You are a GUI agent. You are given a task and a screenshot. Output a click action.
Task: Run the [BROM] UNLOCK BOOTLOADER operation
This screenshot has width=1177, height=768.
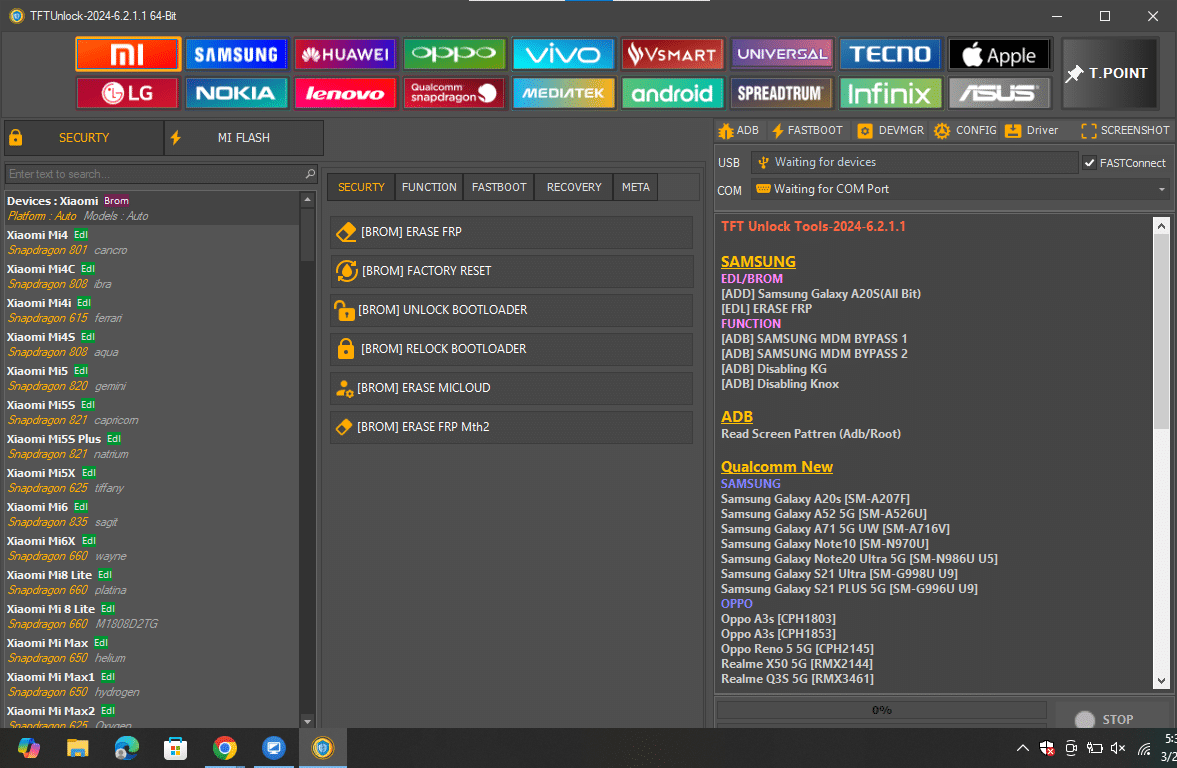click(x=511, y=310)
